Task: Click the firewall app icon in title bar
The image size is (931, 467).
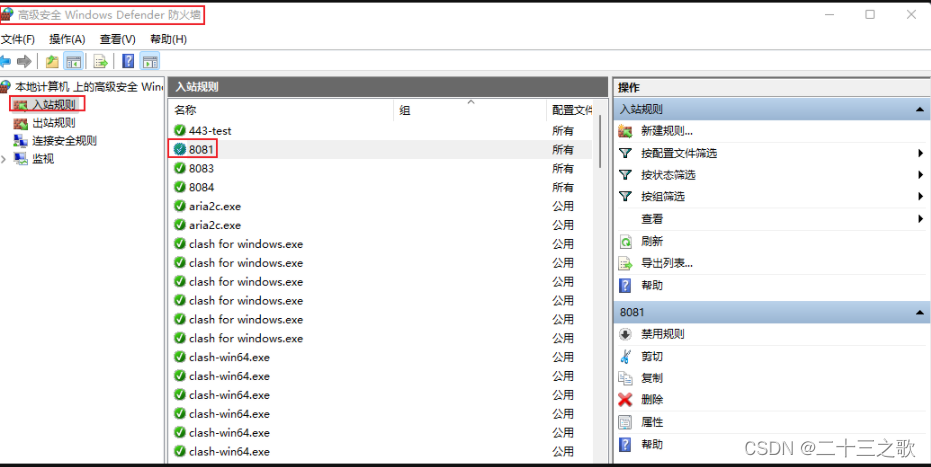Action: pos(7,15)
